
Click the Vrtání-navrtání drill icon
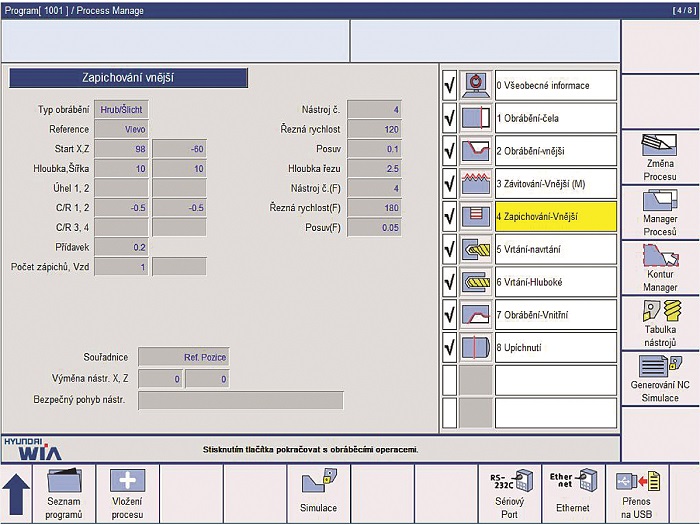[476, 249]
